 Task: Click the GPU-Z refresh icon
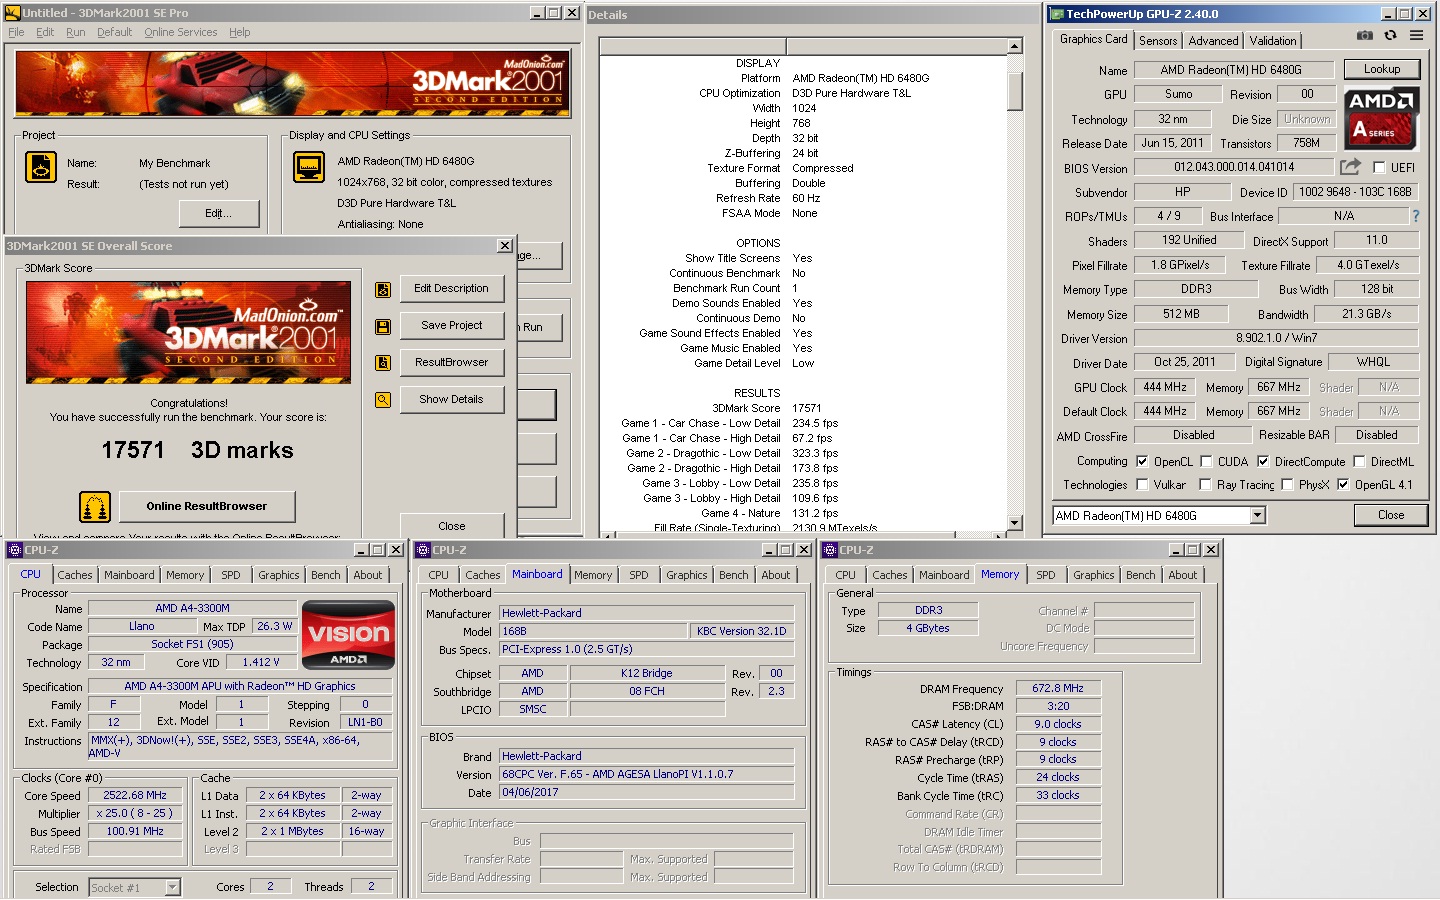click(x=1390, y=35)
